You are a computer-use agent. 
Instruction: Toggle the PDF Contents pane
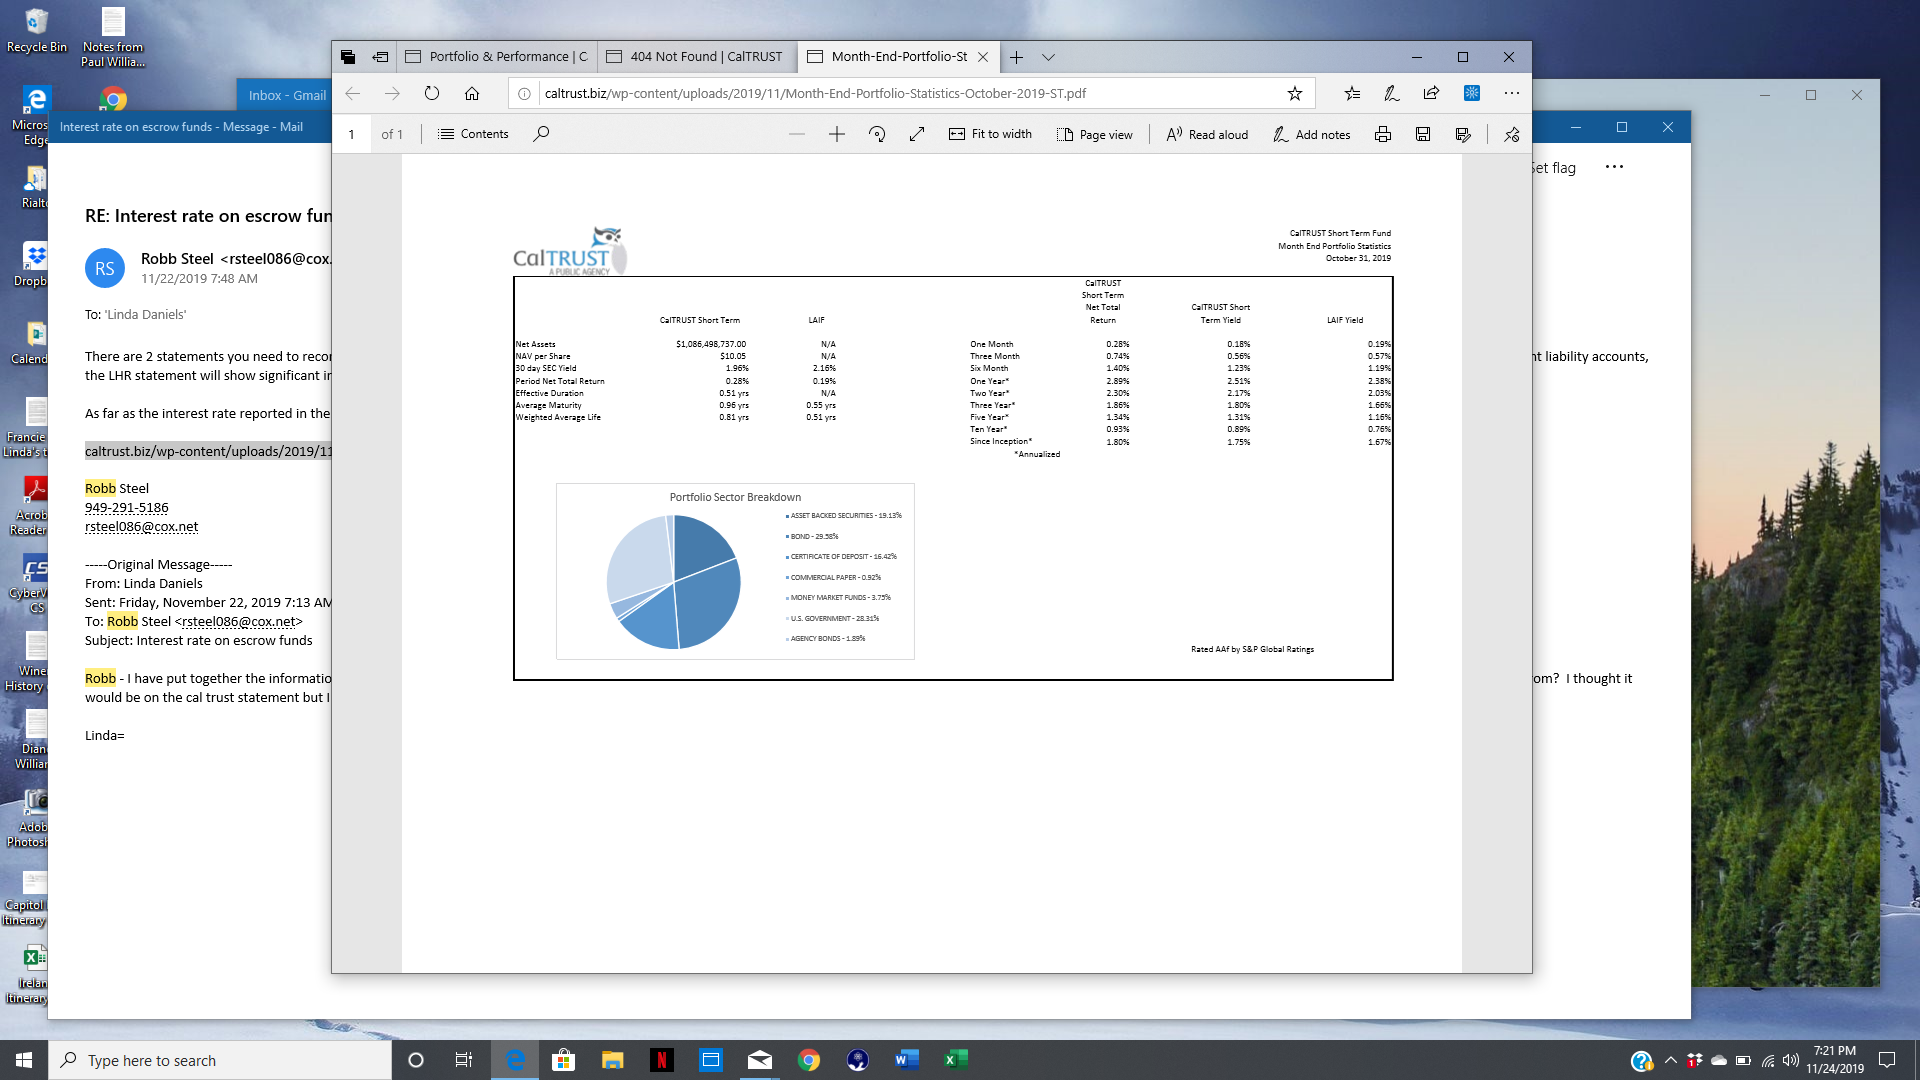tap(473, 134)
